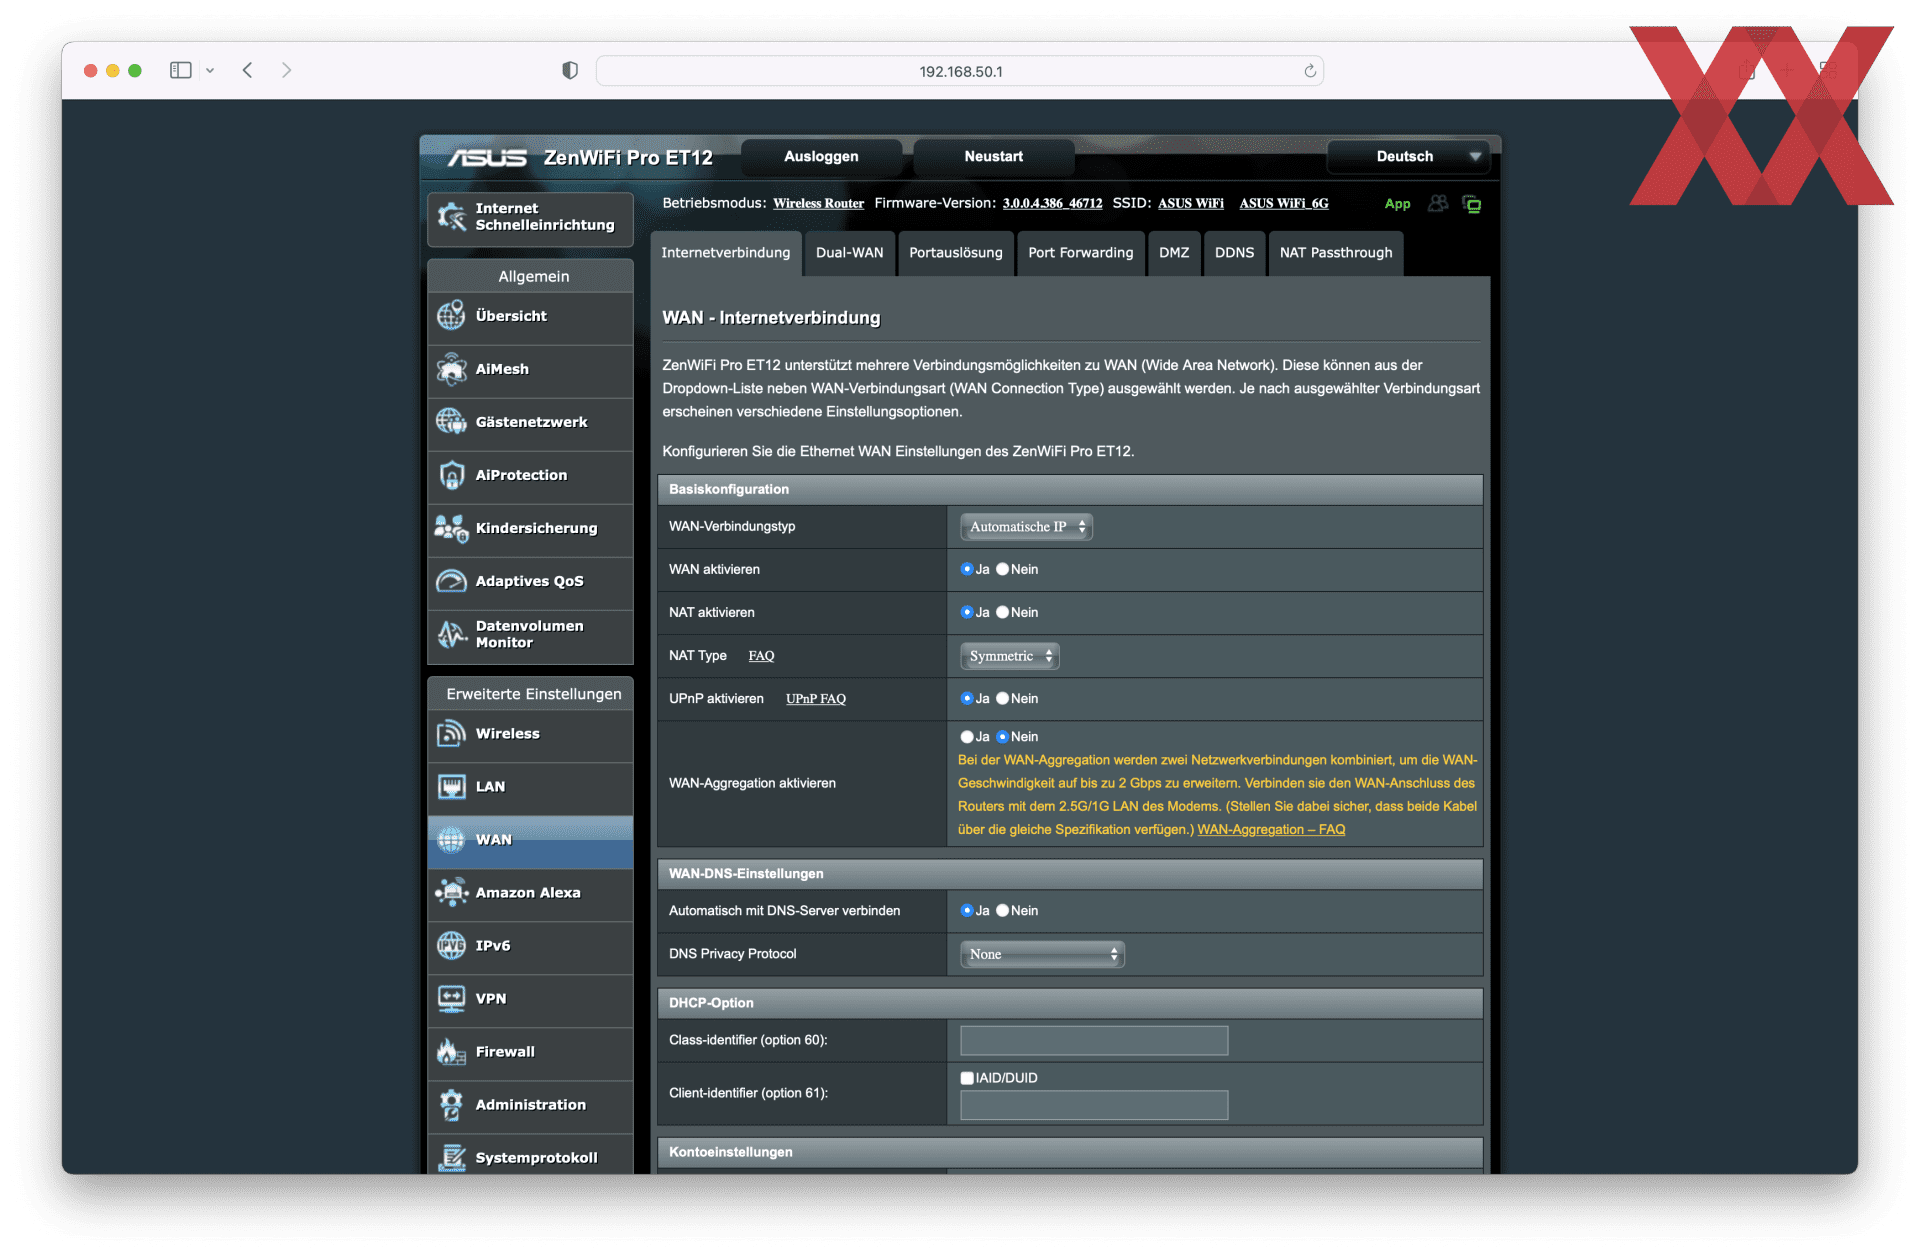Image resolution: width=1920 pixels, height=1256 pixels.
Task: Open the UPnP FAQ link
Action: [x=815, y=699]
